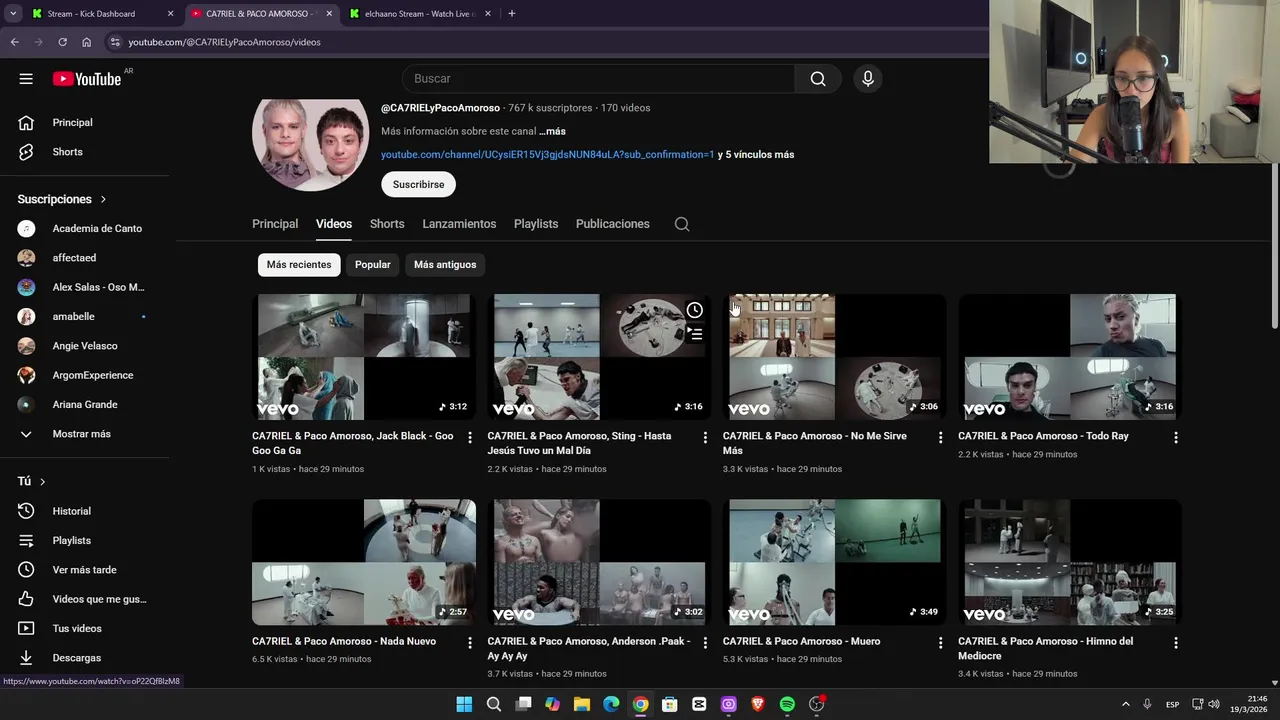The image size is (1280, 720).
Task: Open a new browser tab
Action: coord(512,14)
